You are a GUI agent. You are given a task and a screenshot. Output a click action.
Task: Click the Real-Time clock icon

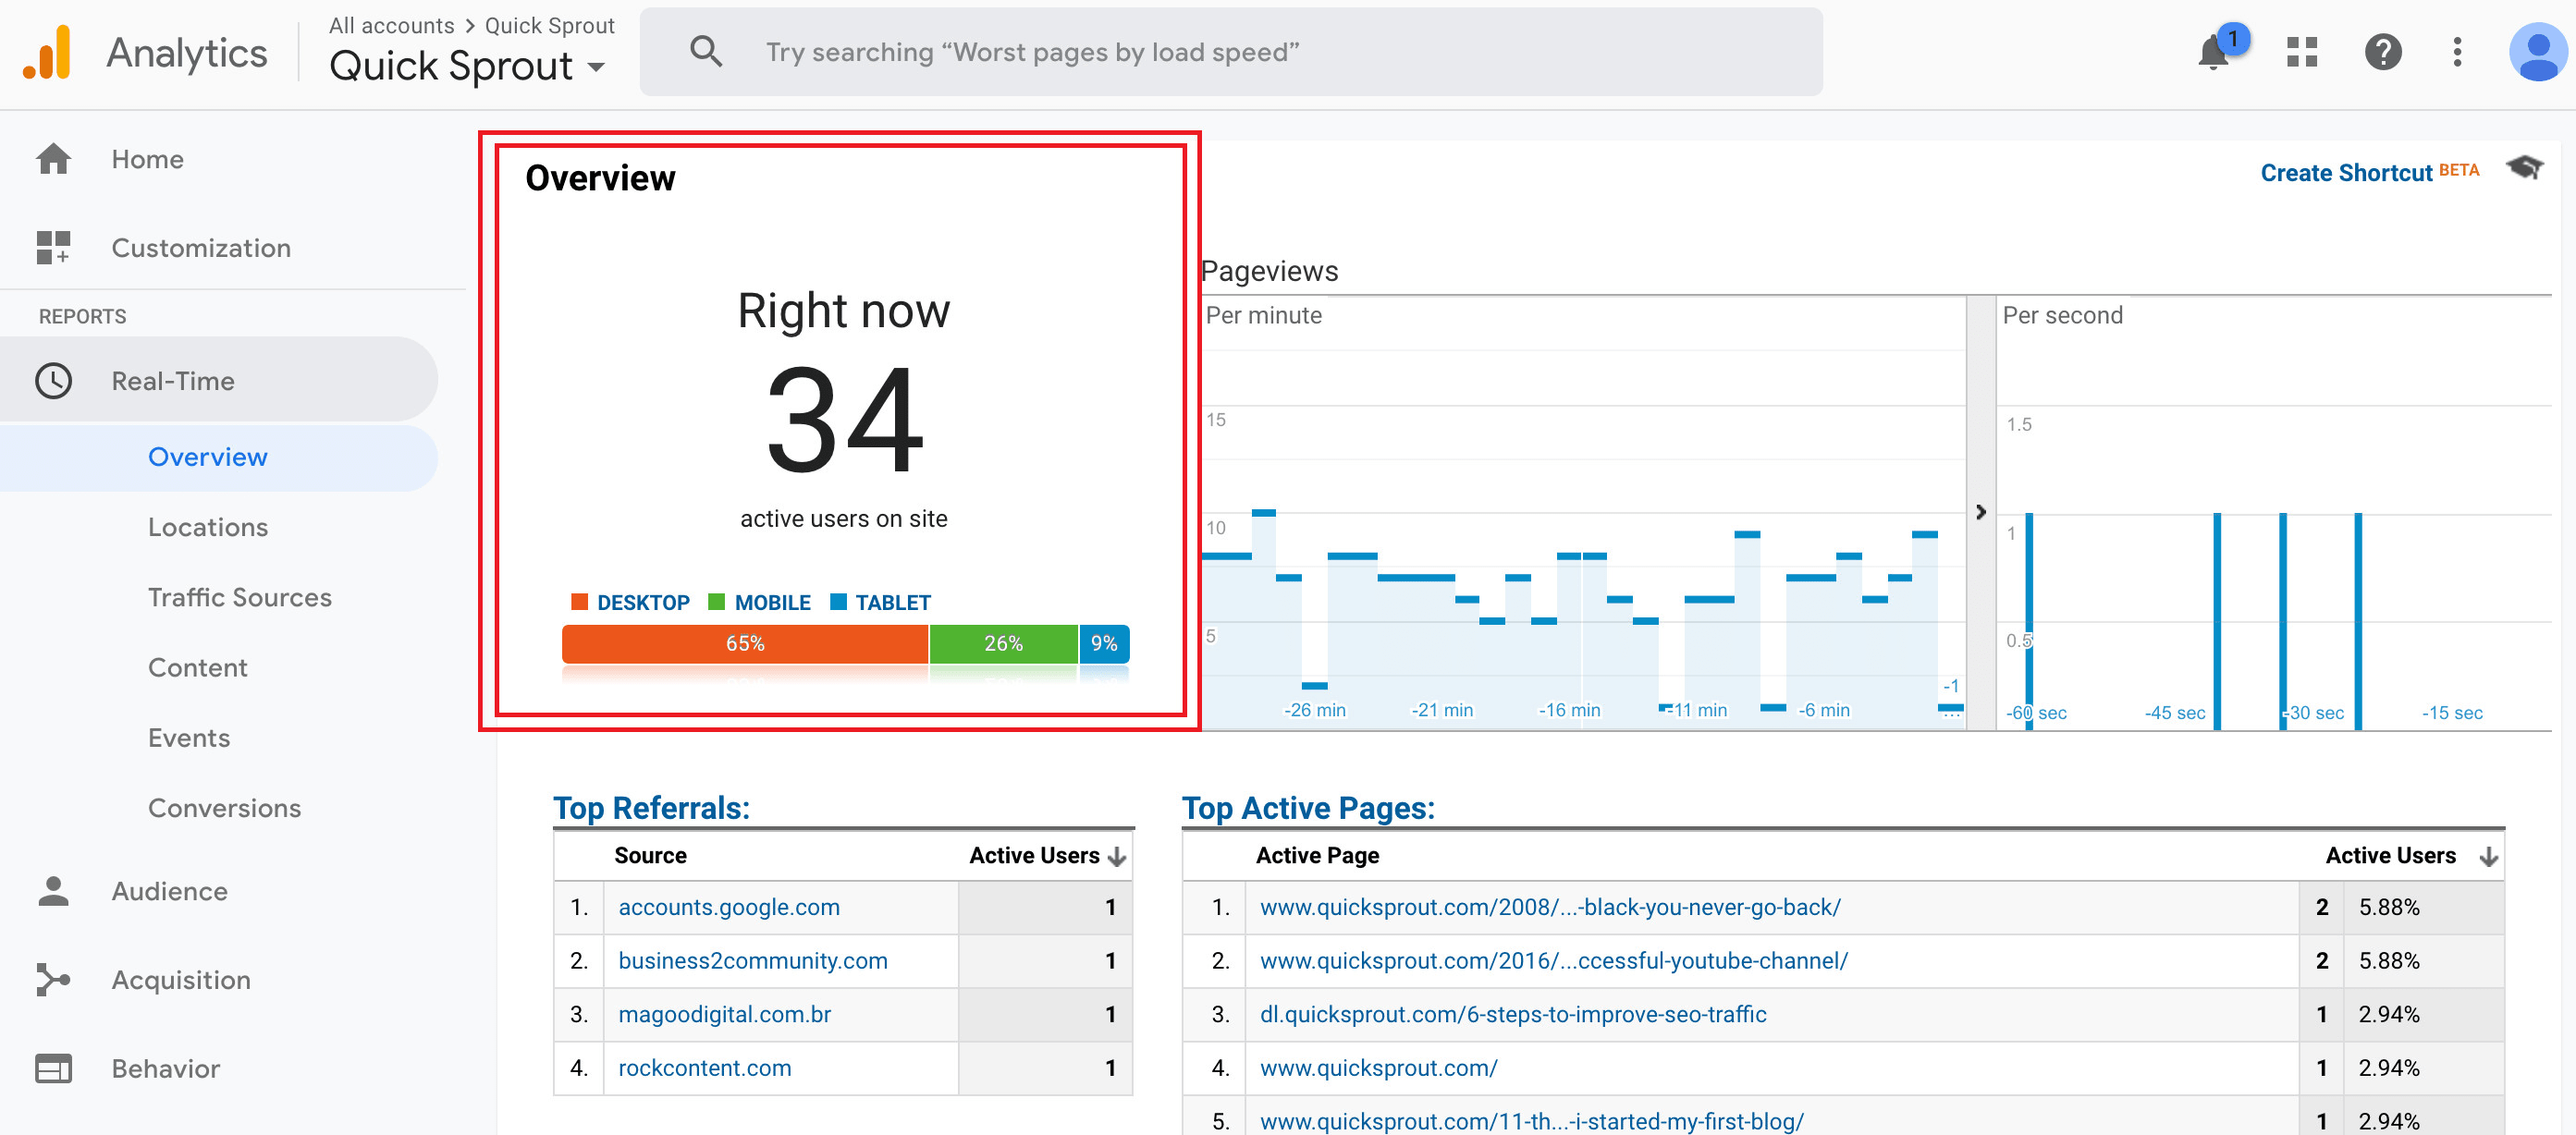[52, 380]
